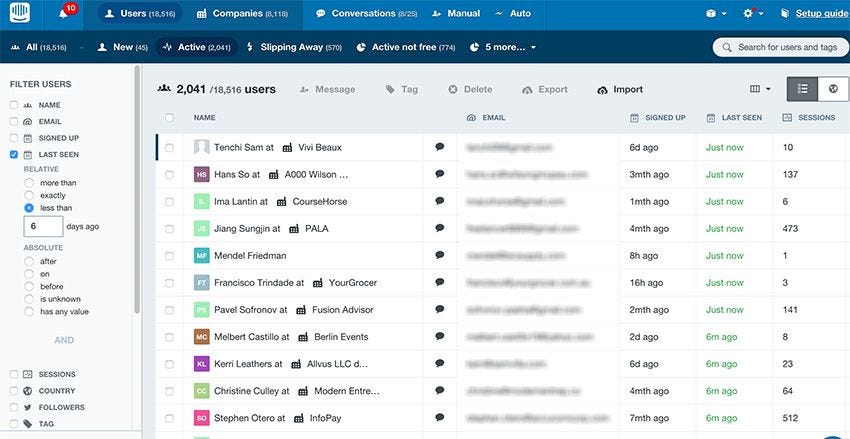The image size is (850, 439).
Task: Select the Active not free segment
Action: pos(405,47)
